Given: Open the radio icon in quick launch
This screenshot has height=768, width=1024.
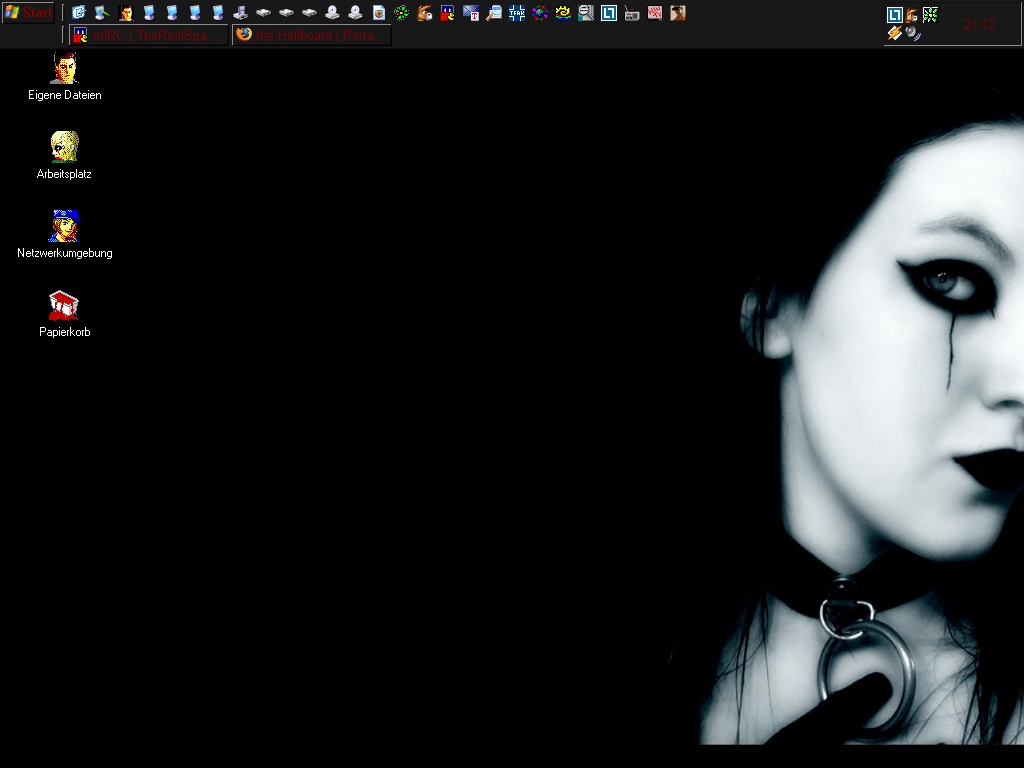Looking at the screenshot, I should tap(632, 13).
